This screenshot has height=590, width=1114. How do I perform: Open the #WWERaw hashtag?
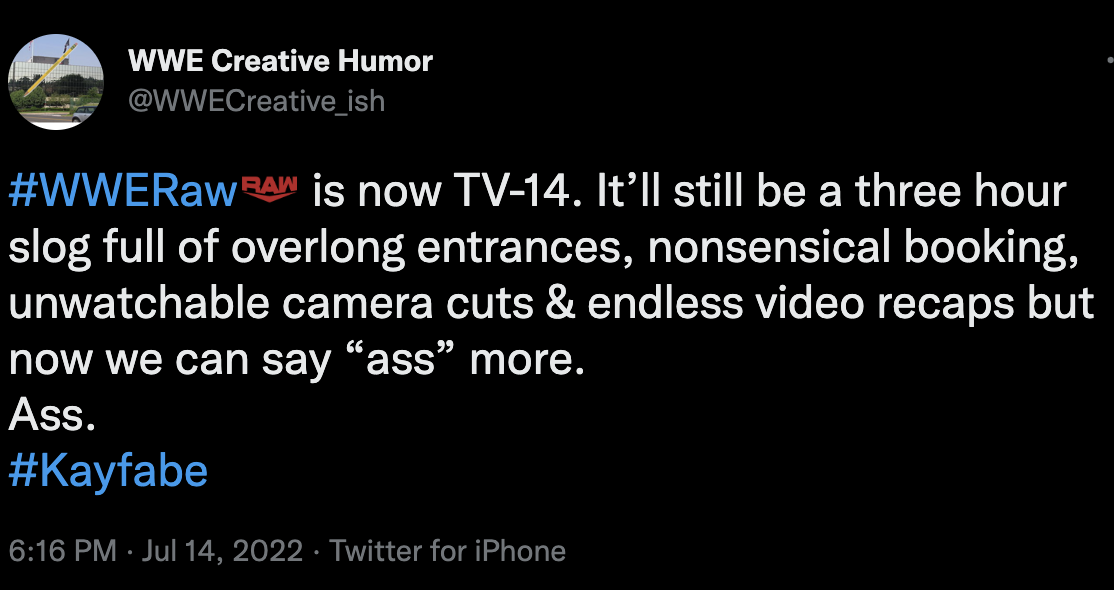coord(119,192)
